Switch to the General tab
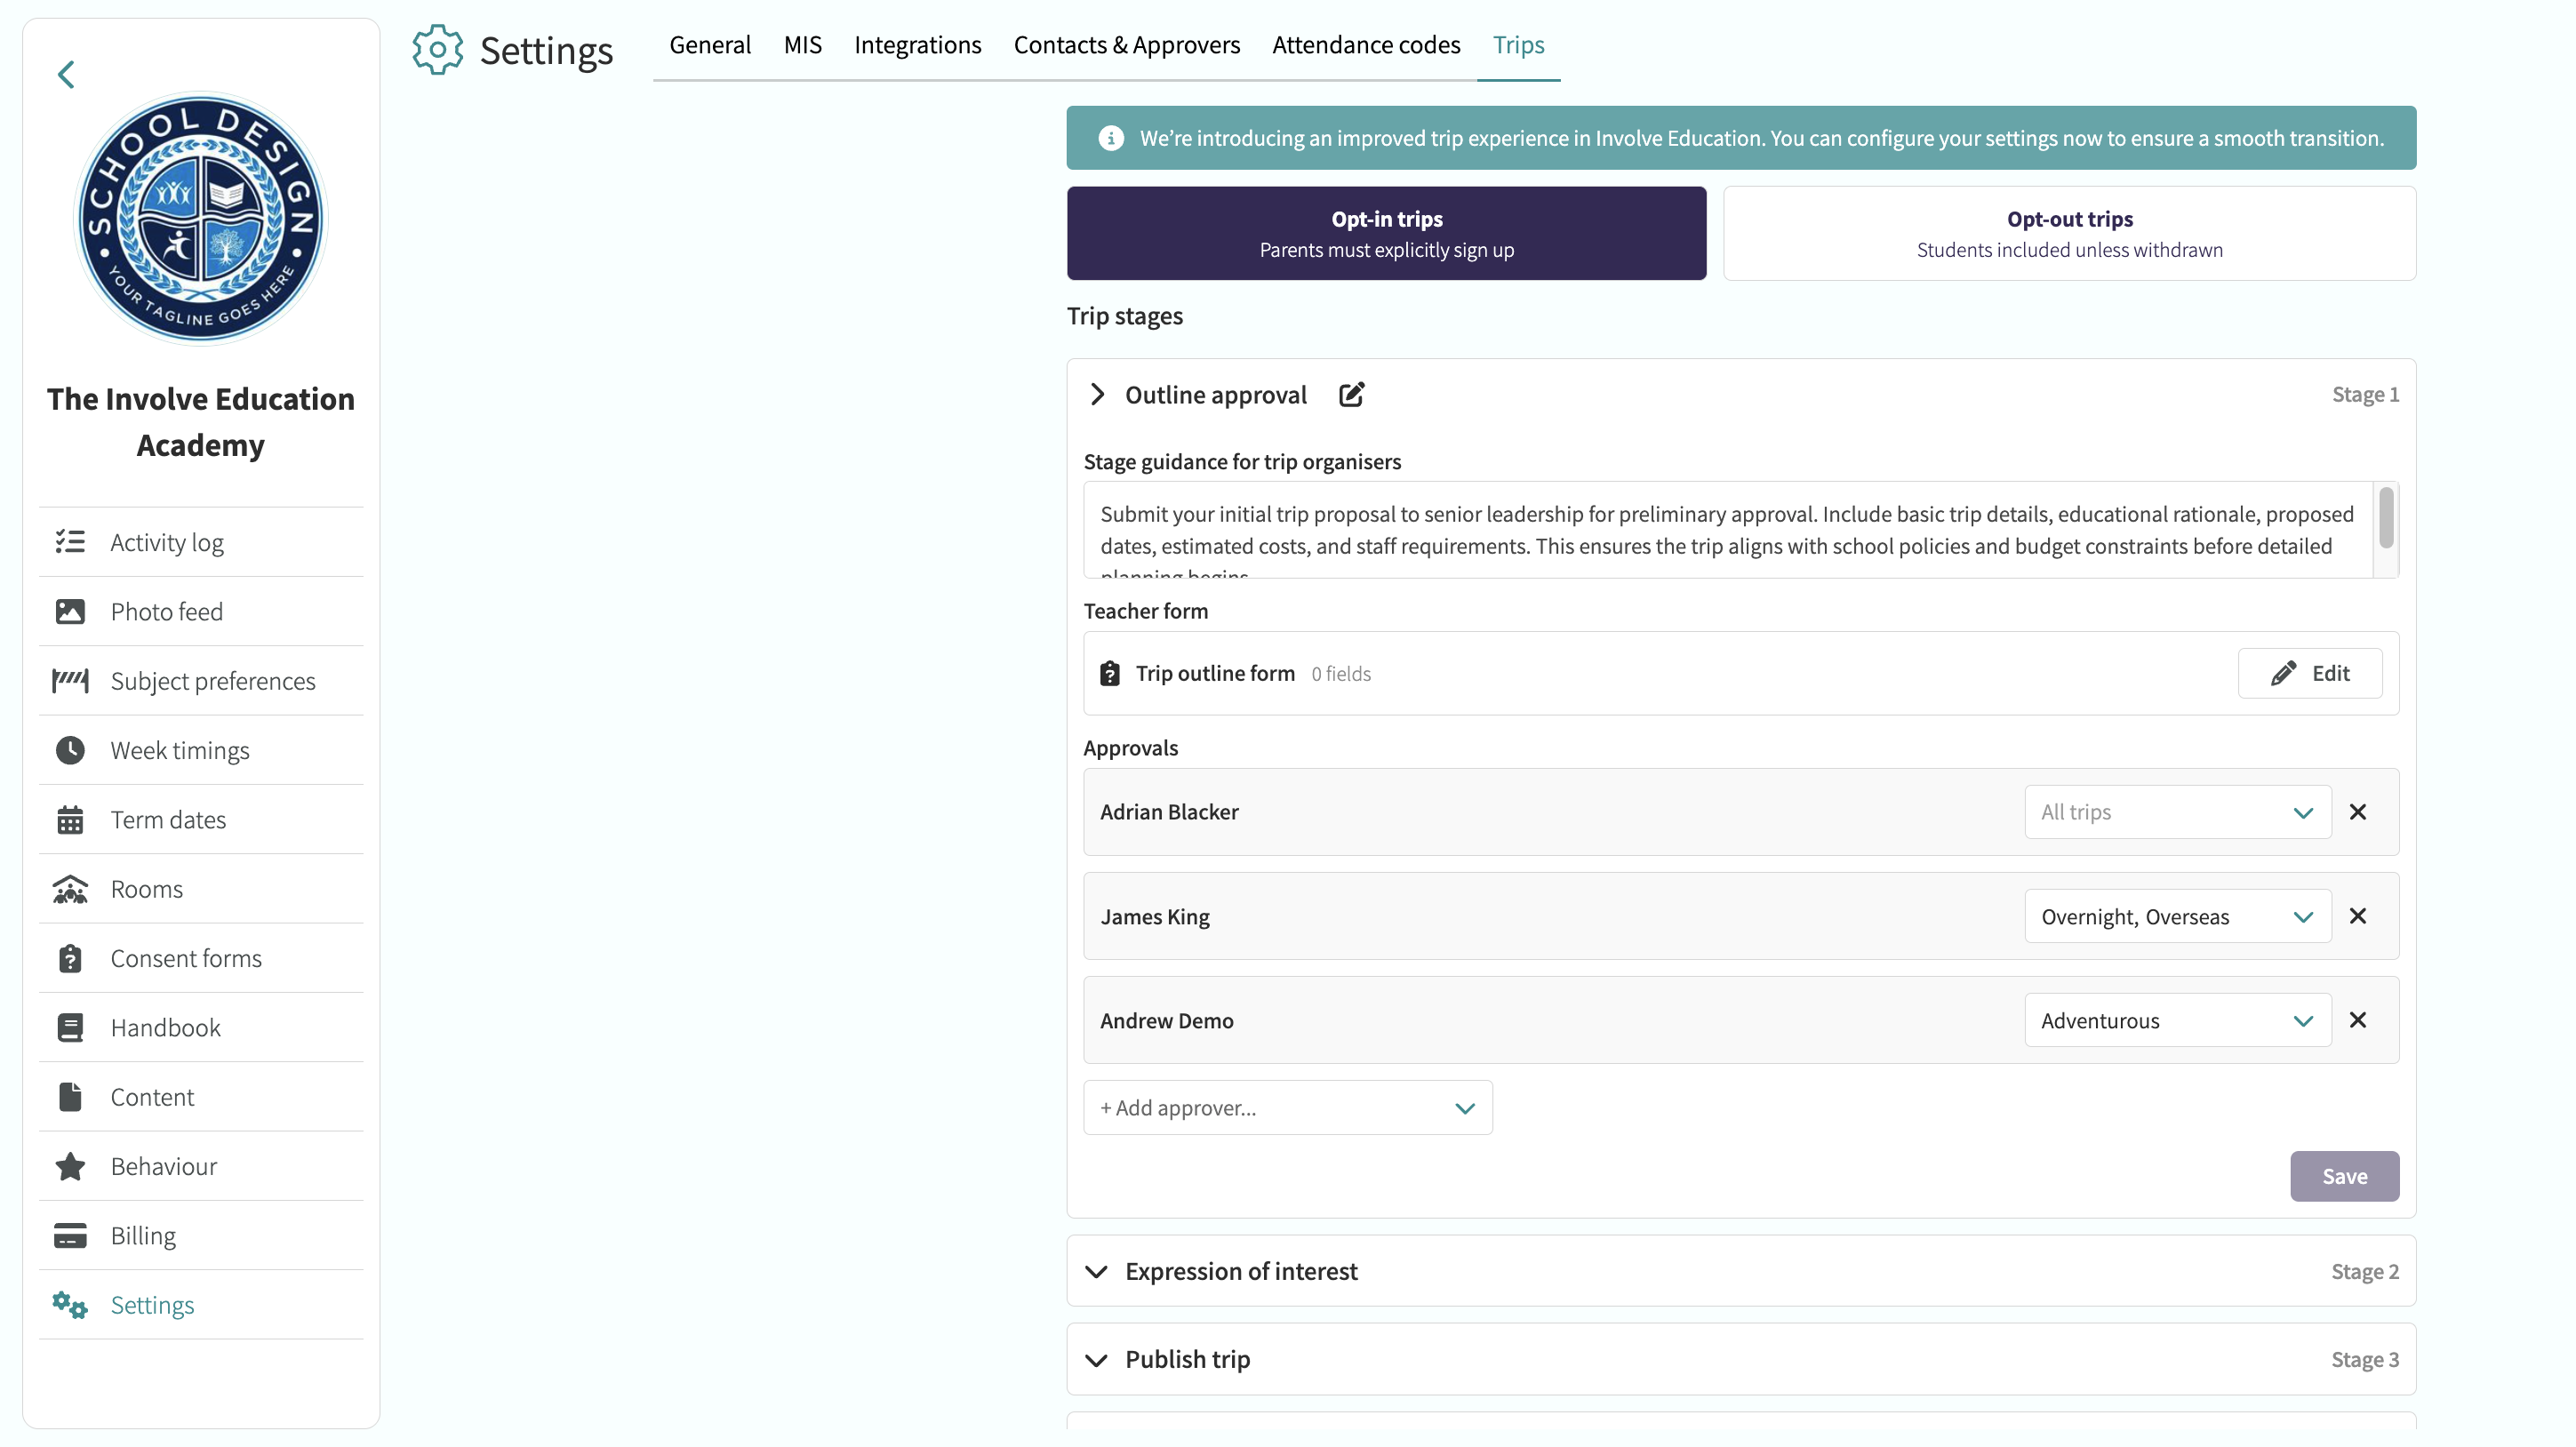 tap(710, 45)
